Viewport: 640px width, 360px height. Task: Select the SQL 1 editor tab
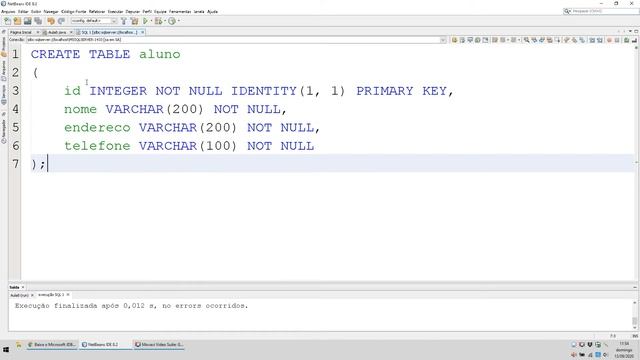point(108,32)
